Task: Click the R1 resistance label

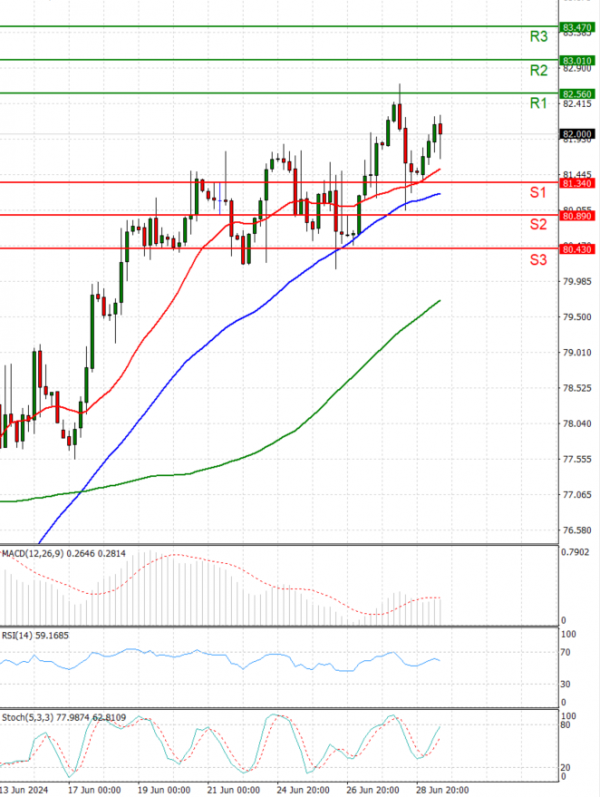Action: tap(538, 103)
